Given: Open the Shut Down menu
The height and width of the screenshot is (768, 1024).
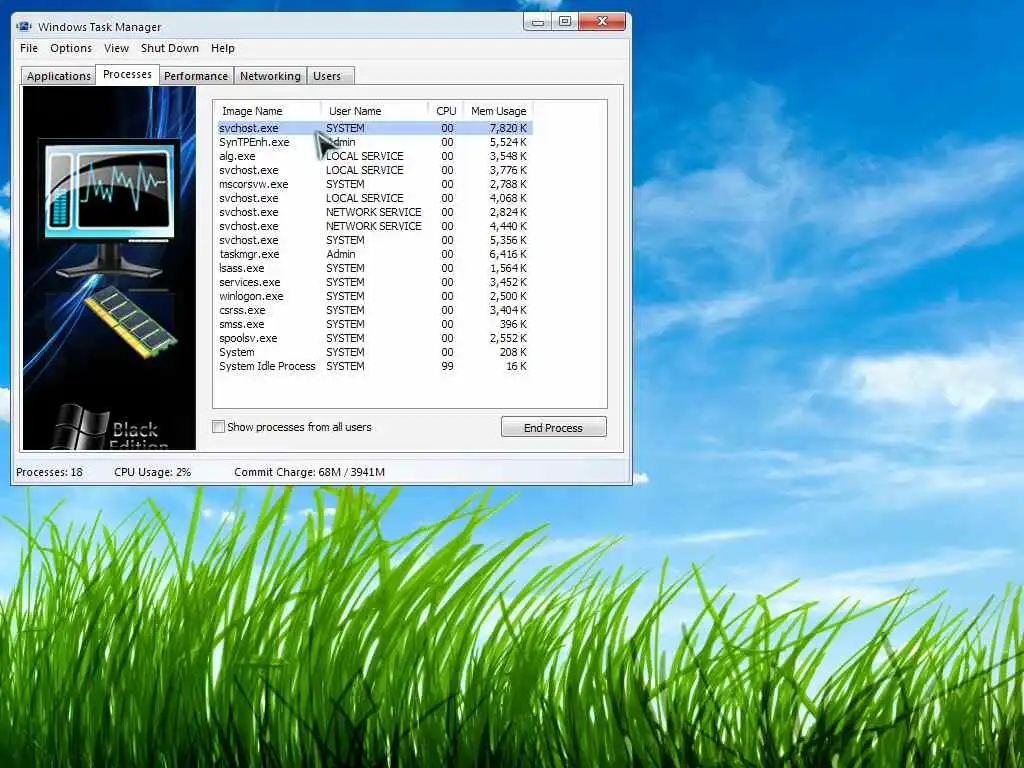Looking at the screenshot, I should (170, 48).
